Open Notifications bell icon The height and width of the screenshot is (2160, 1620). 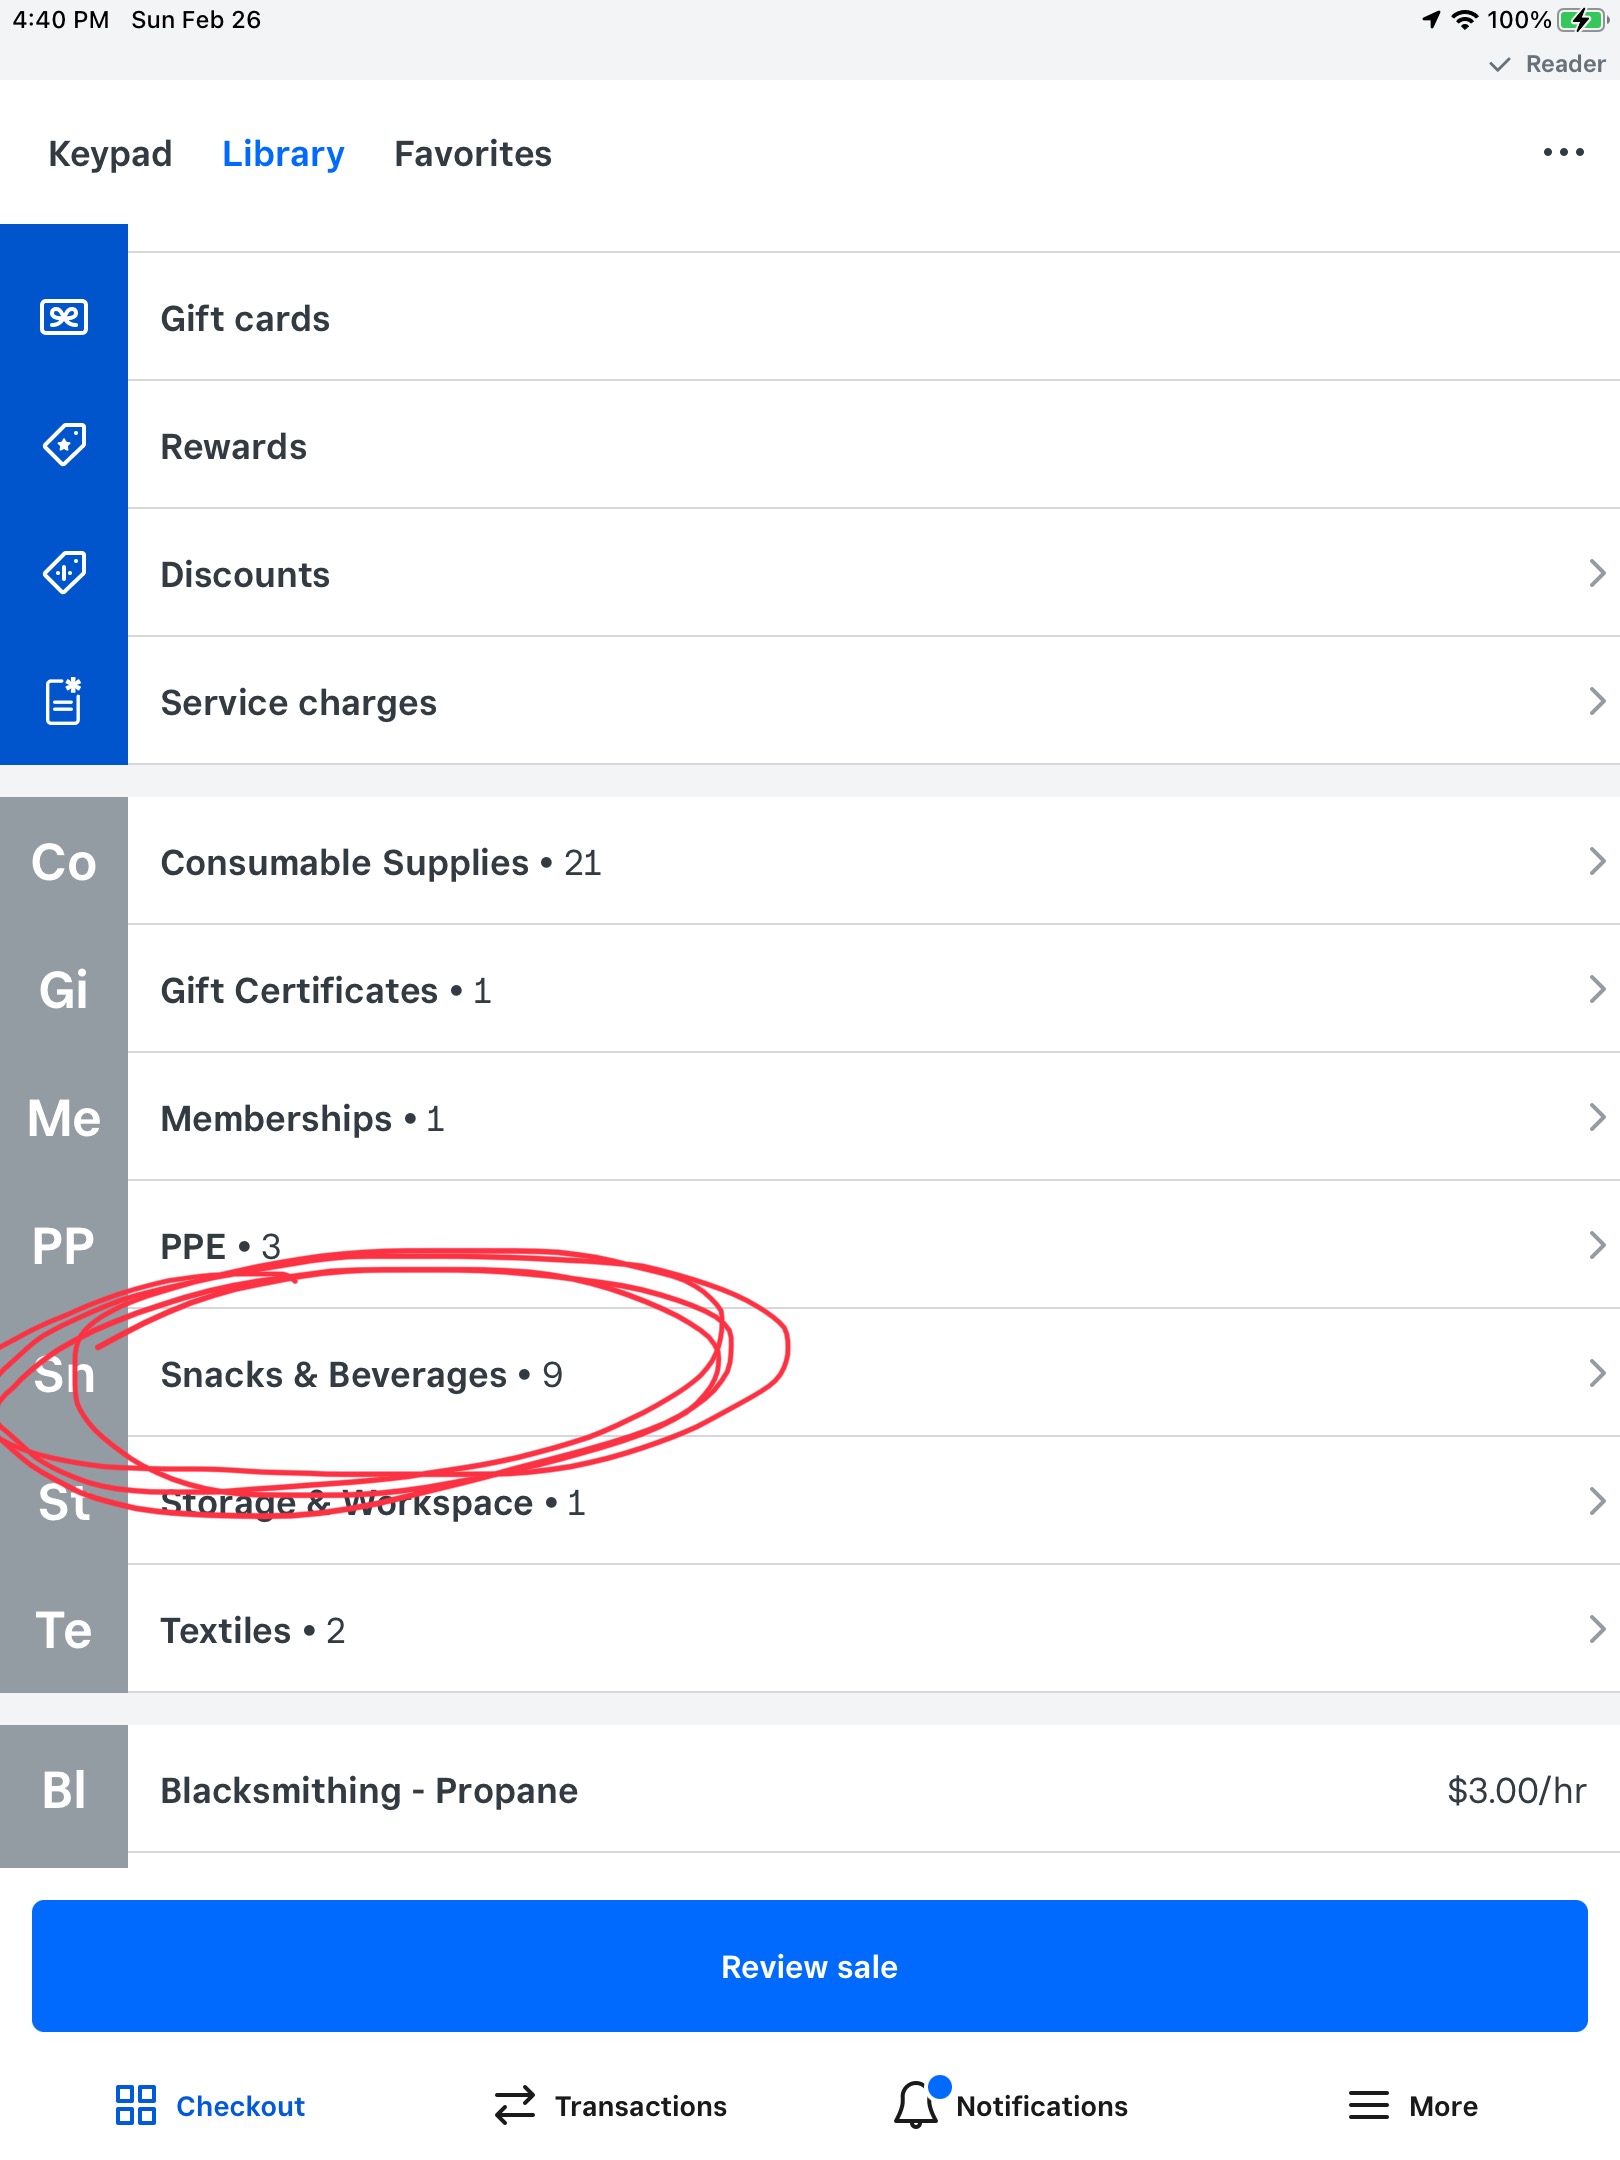(917, 2104)
